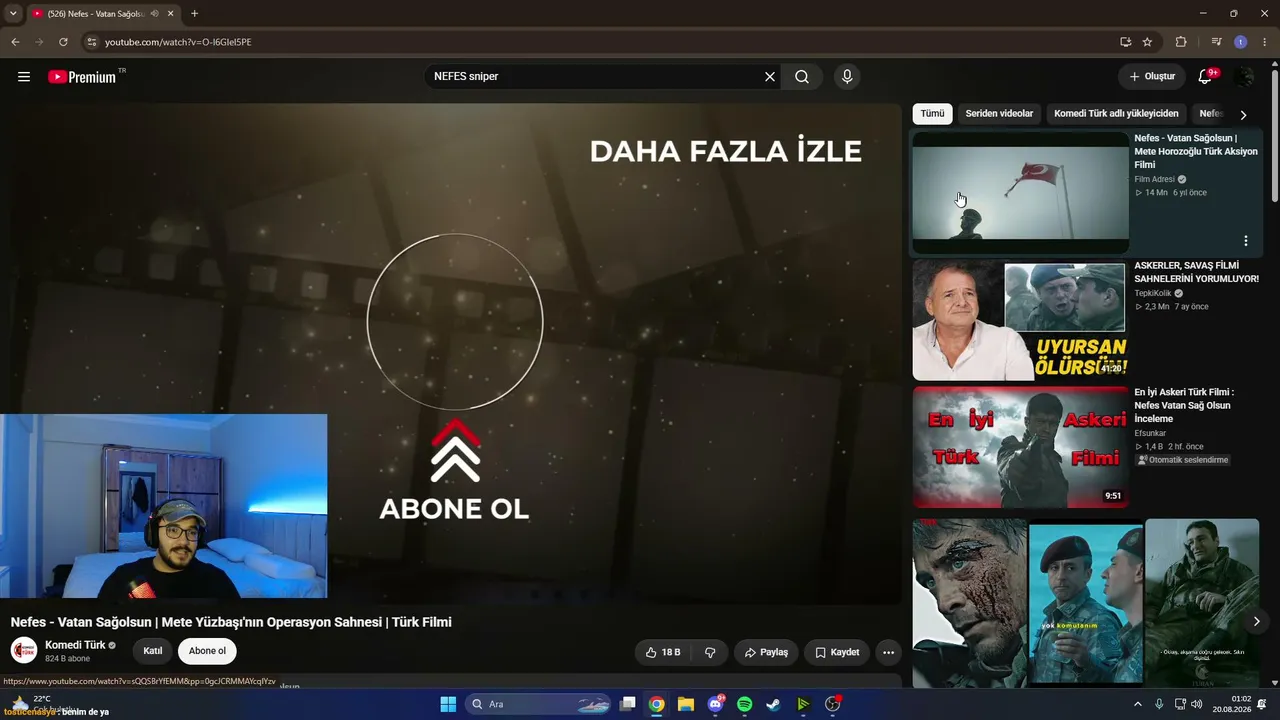Show more filter chips with arrow
Image resolution: width=1280 pixels, height=720 pixels.
1243,115
